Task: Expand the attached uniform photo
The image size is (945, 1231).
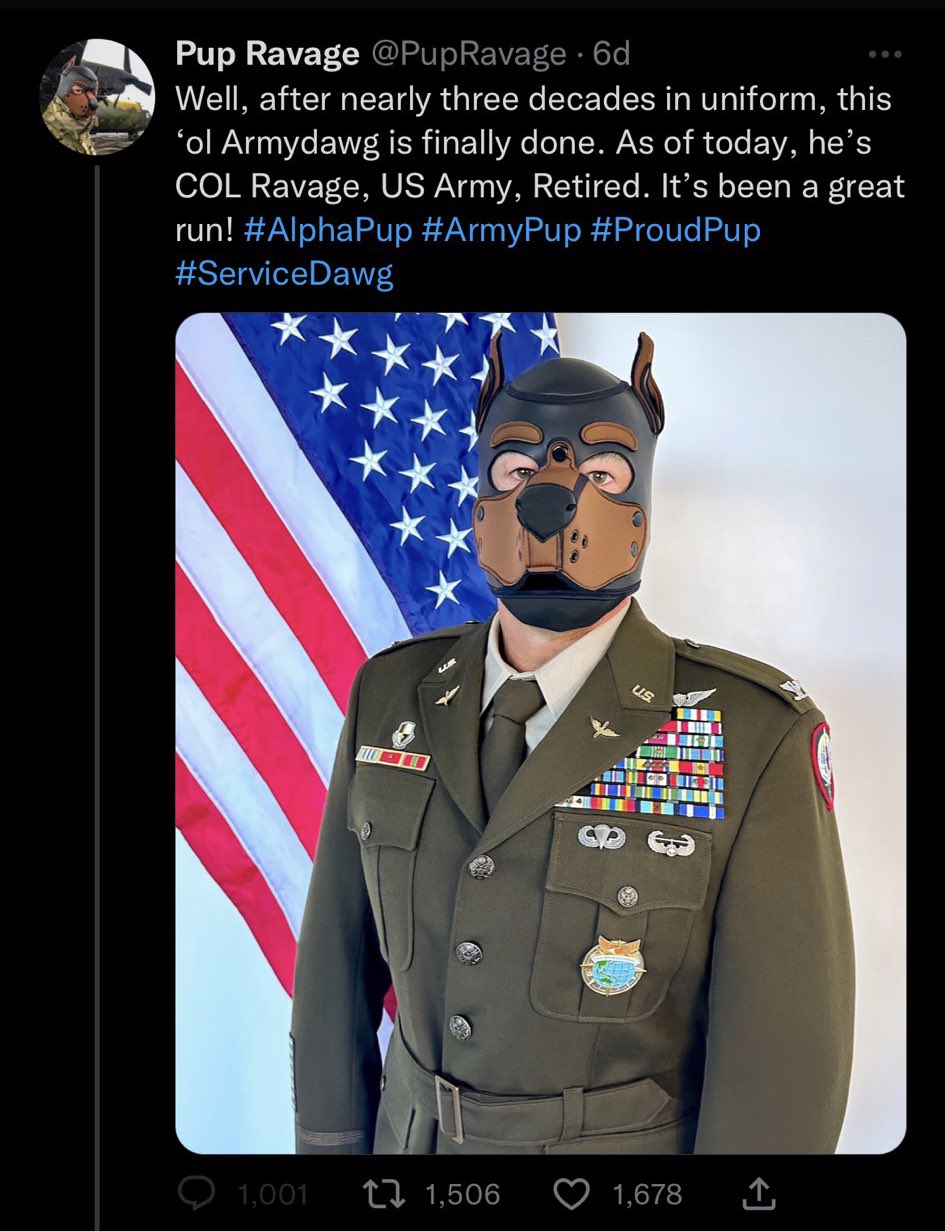Action: (541, 733)
